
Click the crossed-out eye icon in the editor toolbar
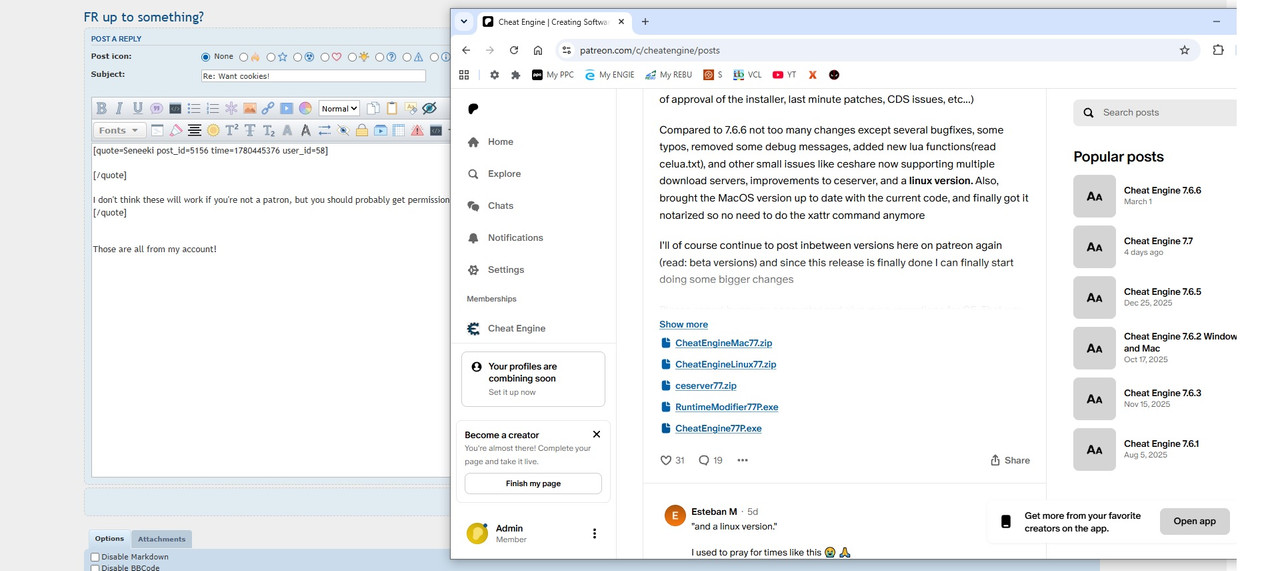click(429, 108)
